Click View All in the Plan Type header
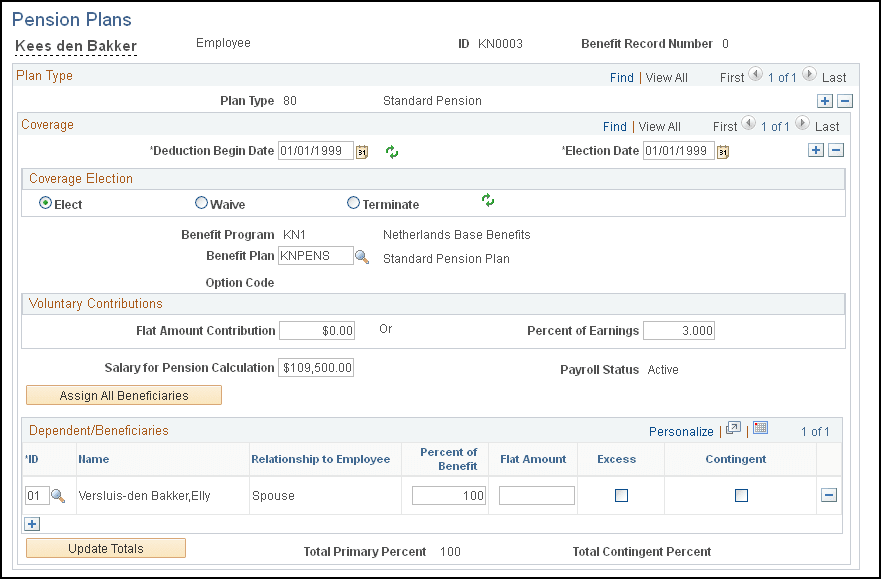881x579 pixels. pyautogui.click(x=665, y=77)
